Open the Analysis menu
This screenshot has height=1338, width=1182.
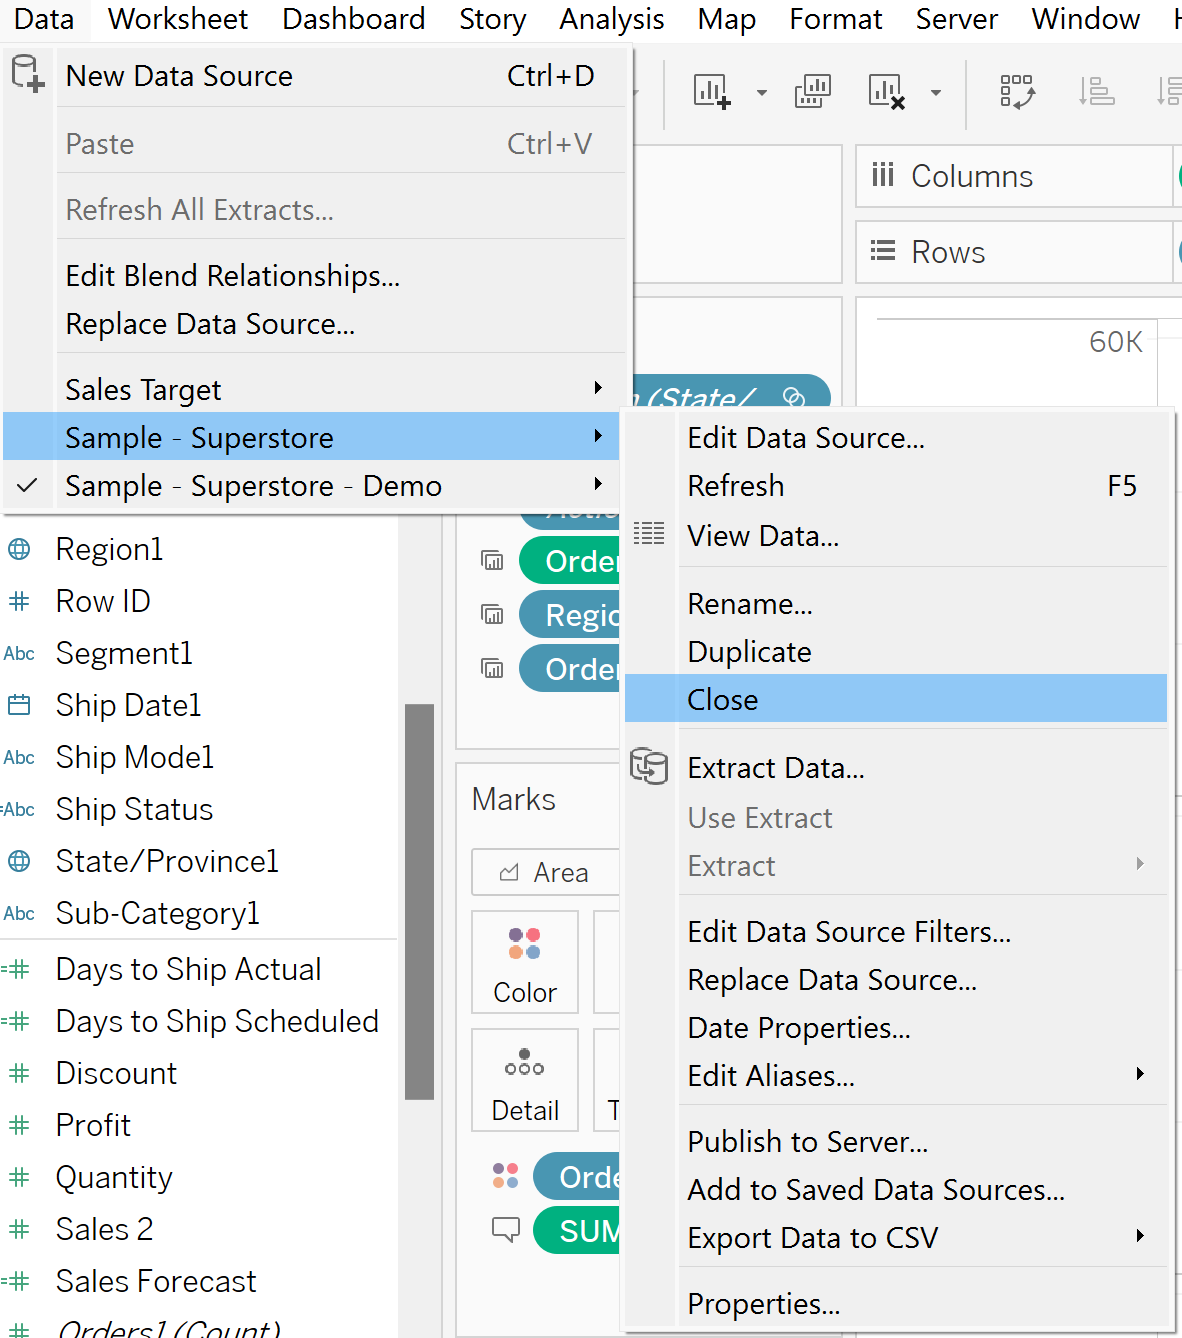[611, 19]
